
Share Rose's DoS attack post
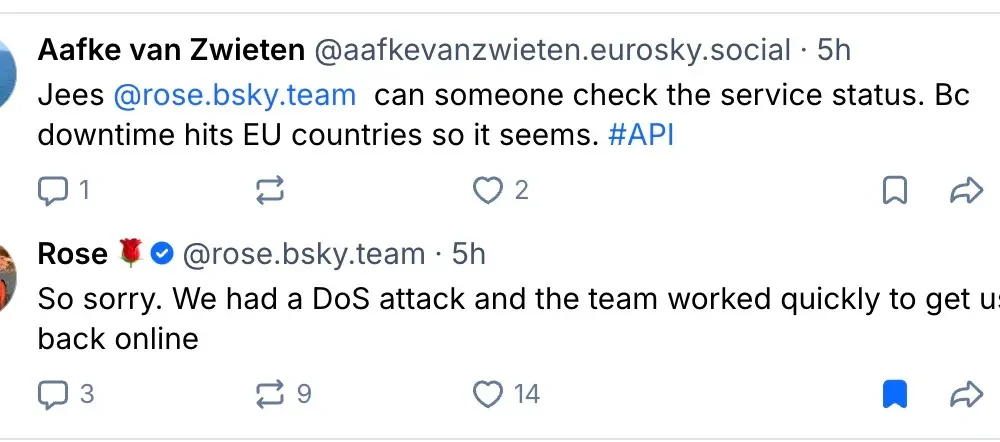[966, 395]
